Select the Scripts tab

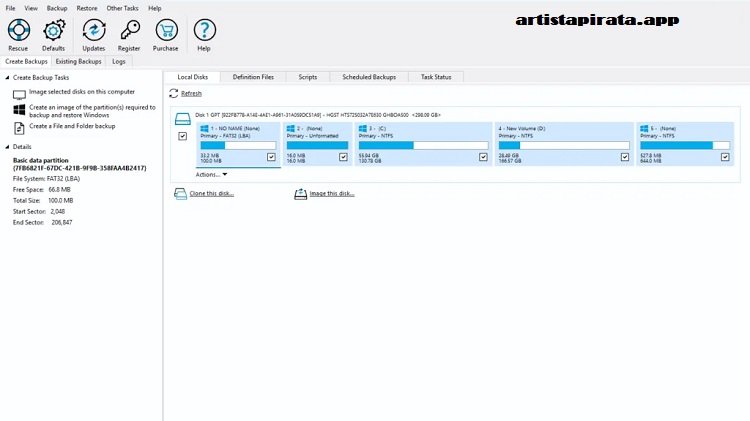(308, 77)
